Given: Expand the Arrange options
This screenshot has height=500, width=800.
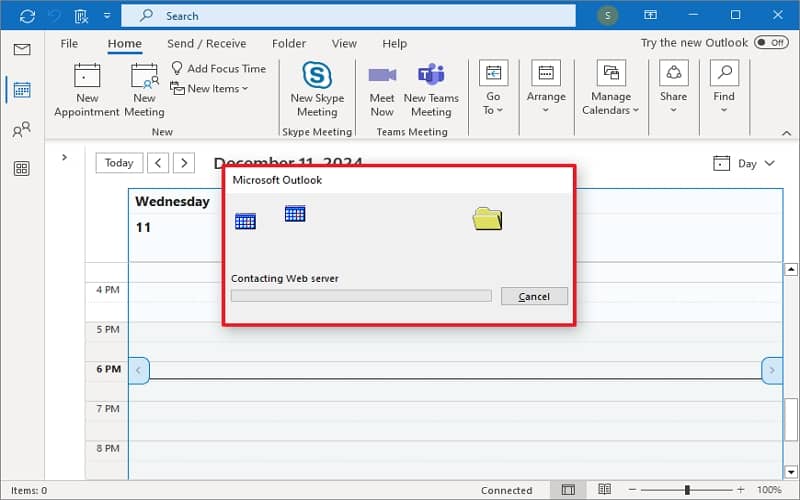Looking at the screenshot, I should click(x=546, y=88).
